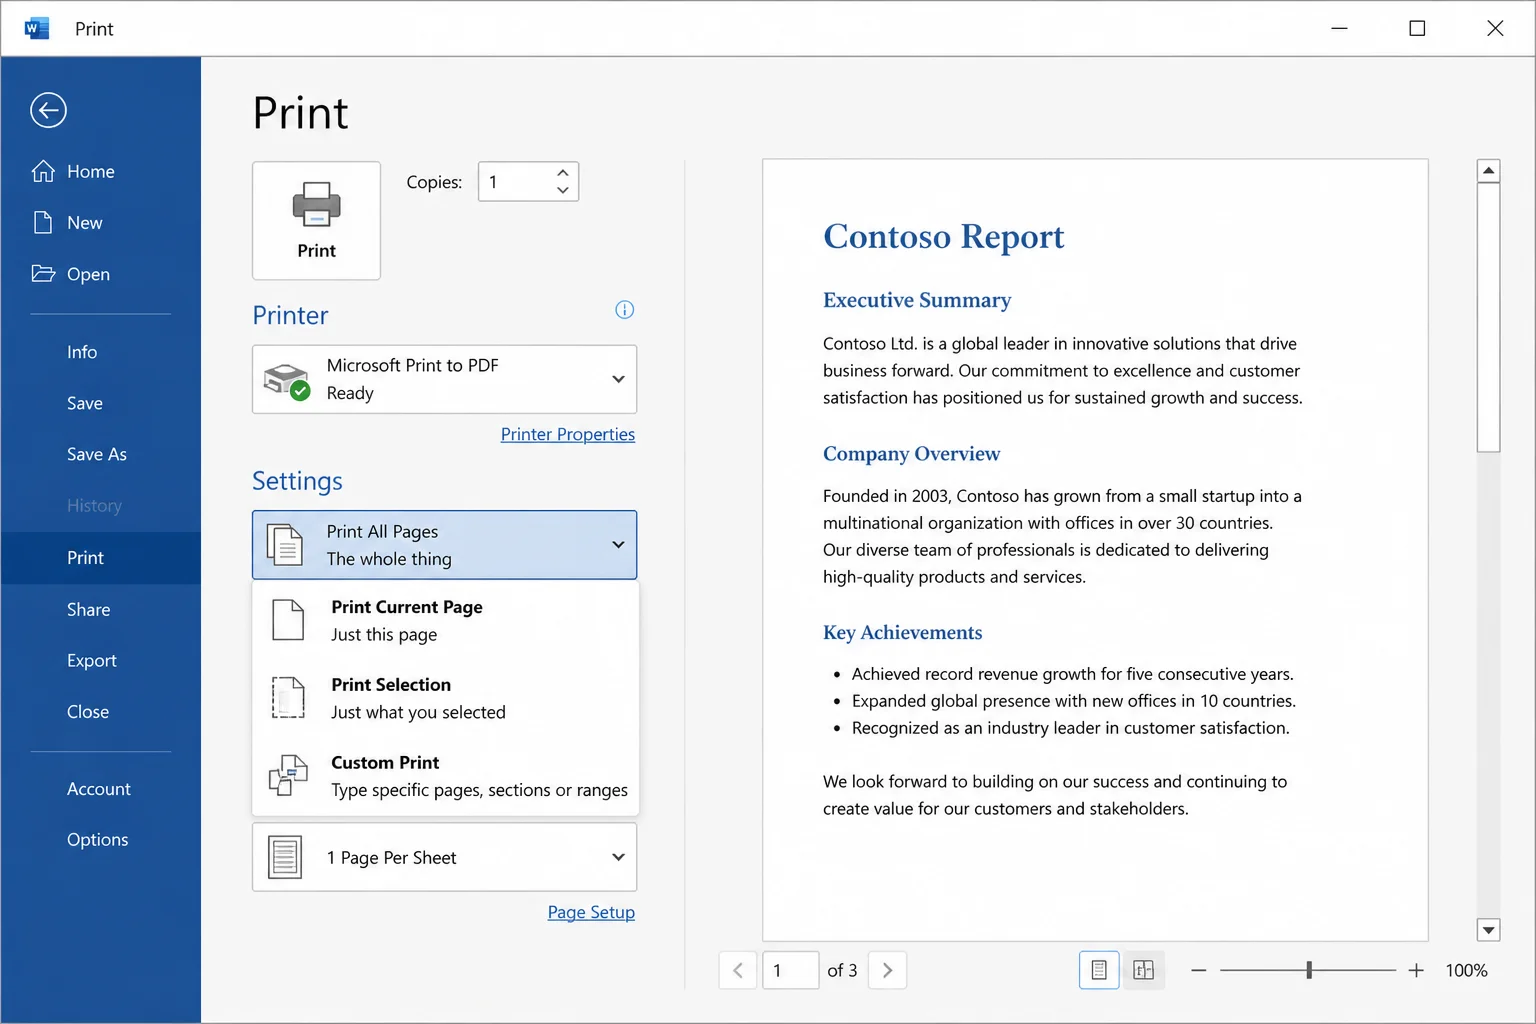The image size is (1536, 1024).
Task: Minimize the Print window
Action: coord(1340,28)
